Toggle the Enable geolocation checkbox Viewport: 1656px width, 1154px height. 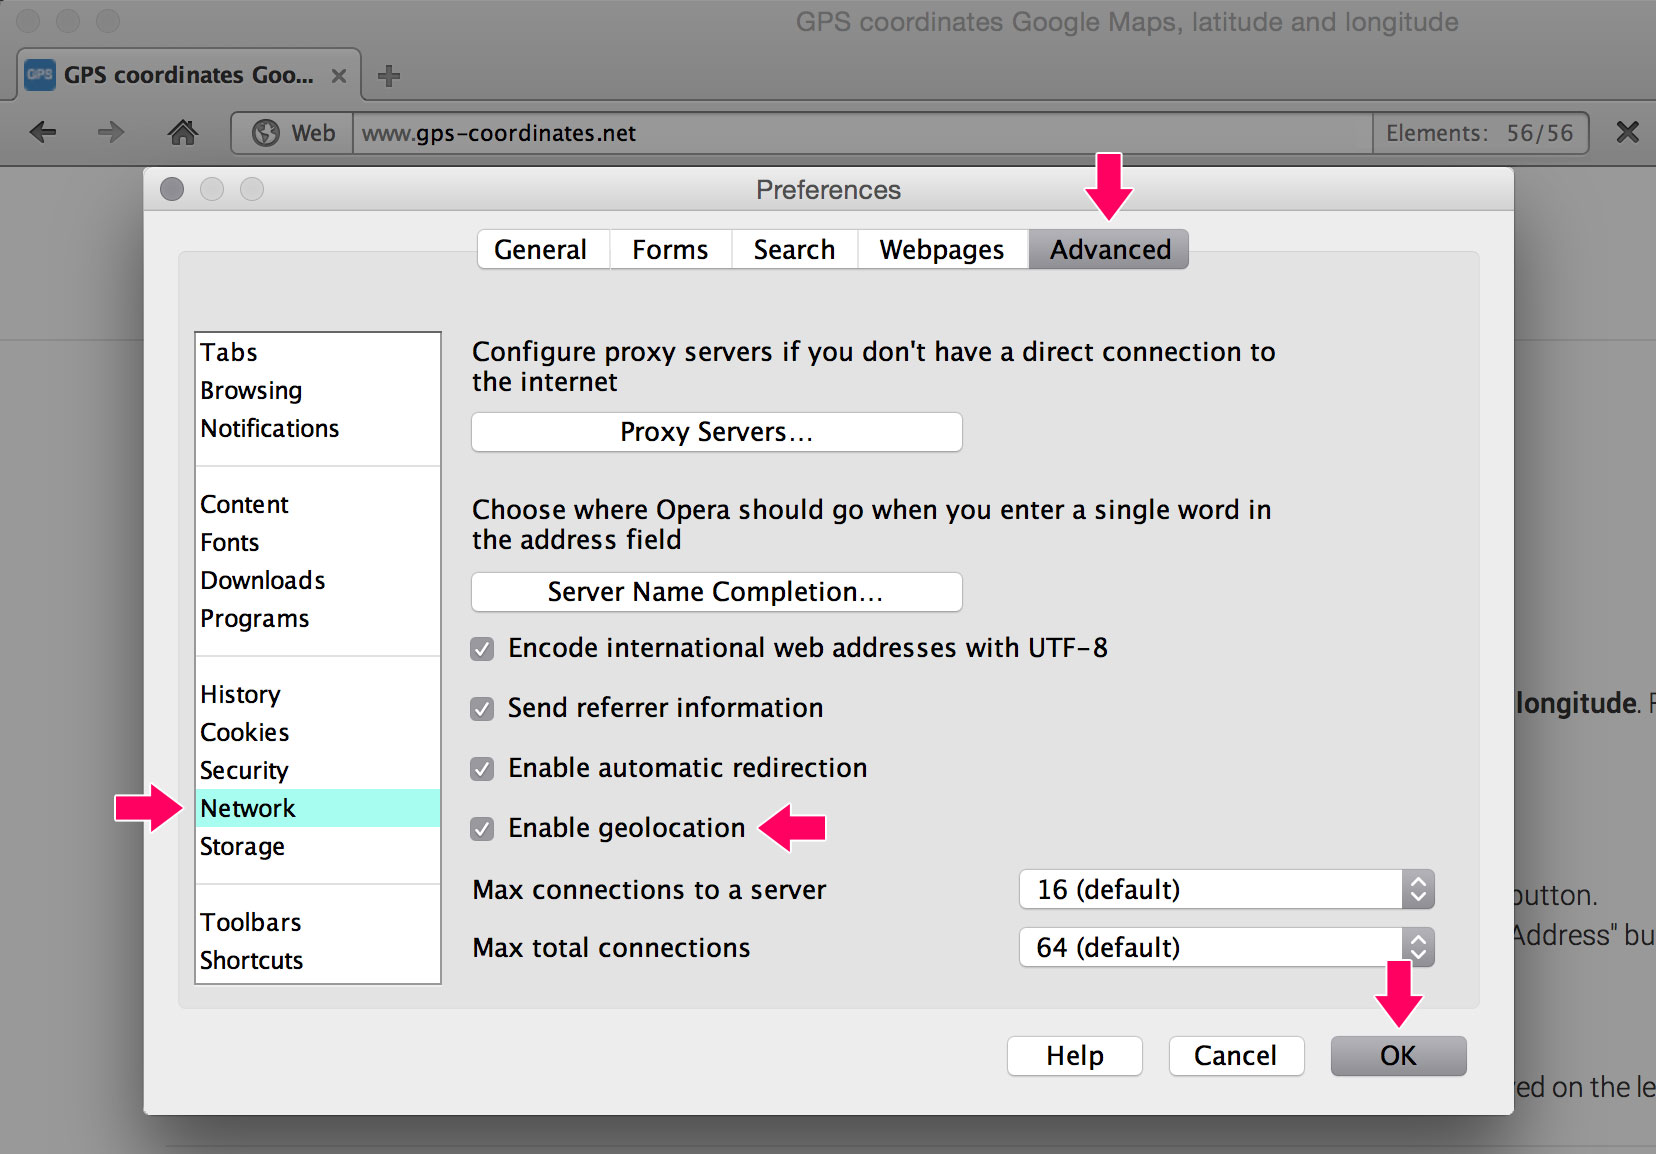[x=482, y=829]
